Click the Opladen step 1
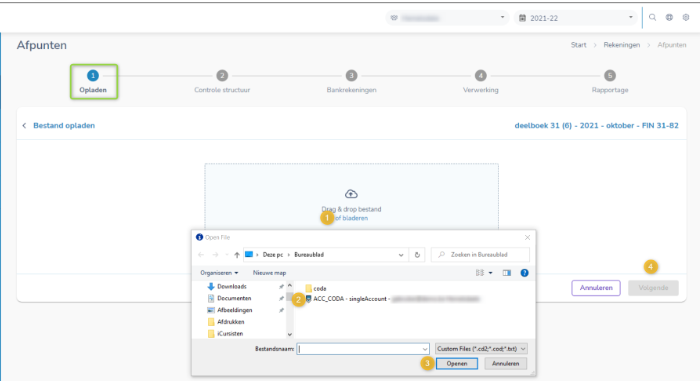Image resolution: width=700 pixels, height=383 pixels. pyautogui.click(x=93, y=82)
